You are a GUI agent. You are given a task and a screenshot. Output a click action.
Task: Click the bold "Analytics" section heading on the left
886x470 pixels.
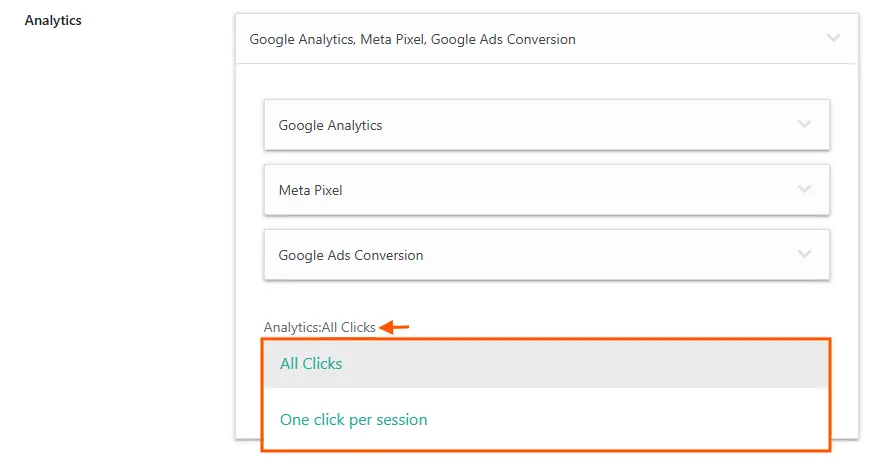53,20
